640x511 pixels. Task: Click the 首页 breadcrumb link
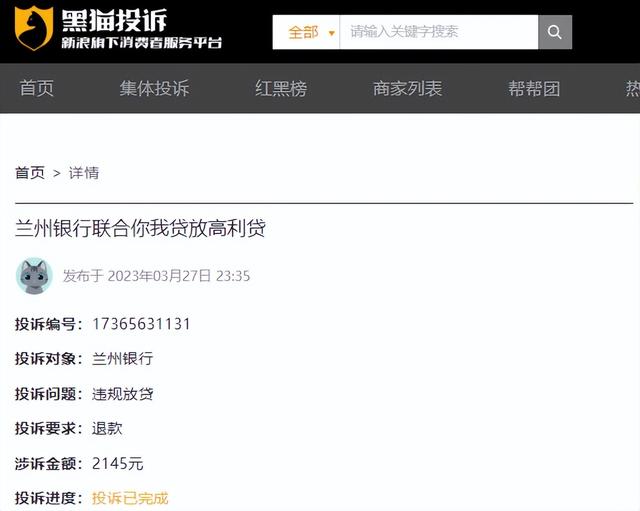click(x=30, y=173)
